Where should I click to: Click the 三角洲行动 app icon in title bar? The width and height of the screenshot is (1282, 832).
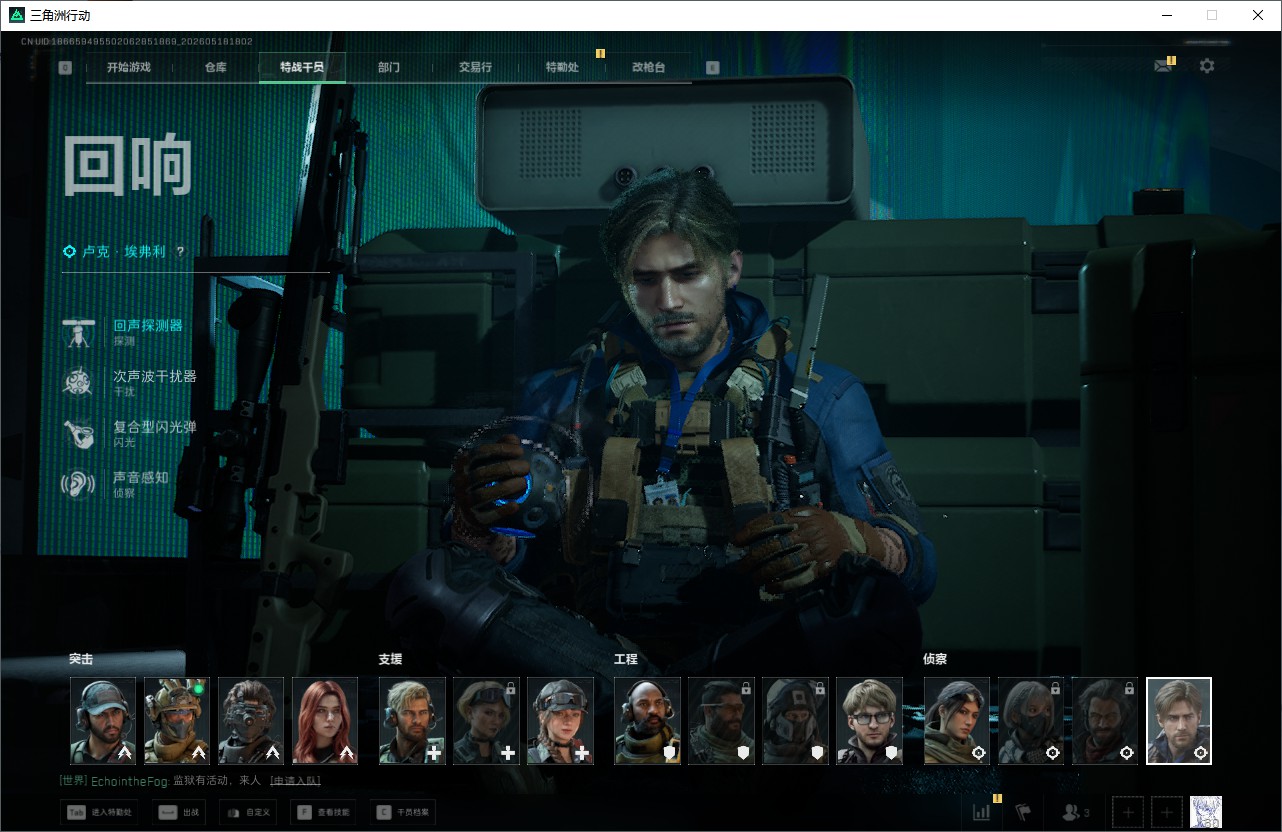pyautogui.click(x=17, y=15)
